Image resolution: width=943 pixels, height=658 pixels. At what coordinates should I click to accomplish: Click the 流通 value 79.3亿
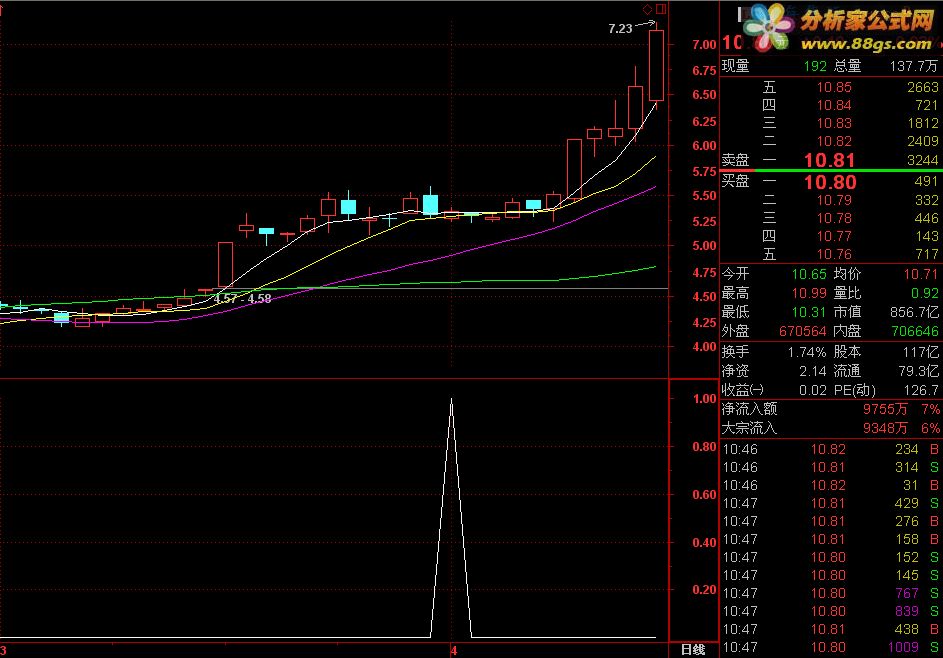(x=918, y=371)
